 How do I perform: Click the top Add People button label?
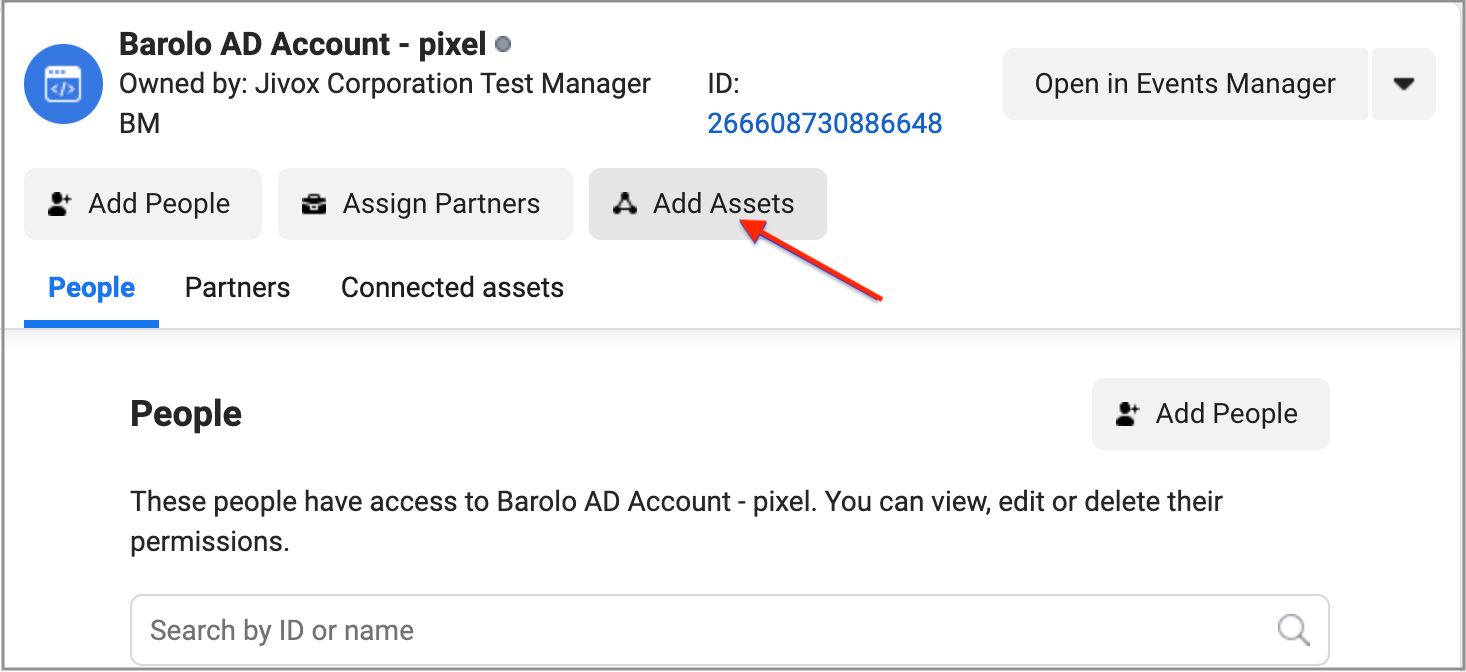159,204
